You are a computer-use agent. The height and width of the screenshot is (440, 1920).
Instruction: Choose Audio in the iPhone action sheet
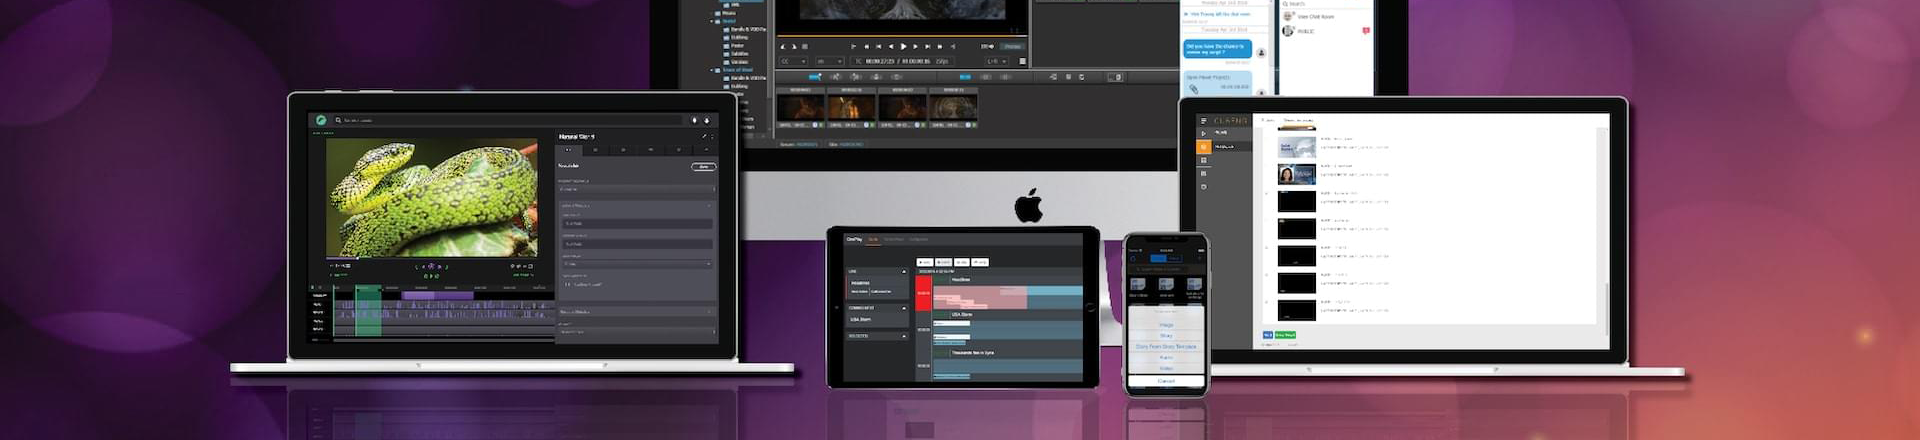point(1166,357)
